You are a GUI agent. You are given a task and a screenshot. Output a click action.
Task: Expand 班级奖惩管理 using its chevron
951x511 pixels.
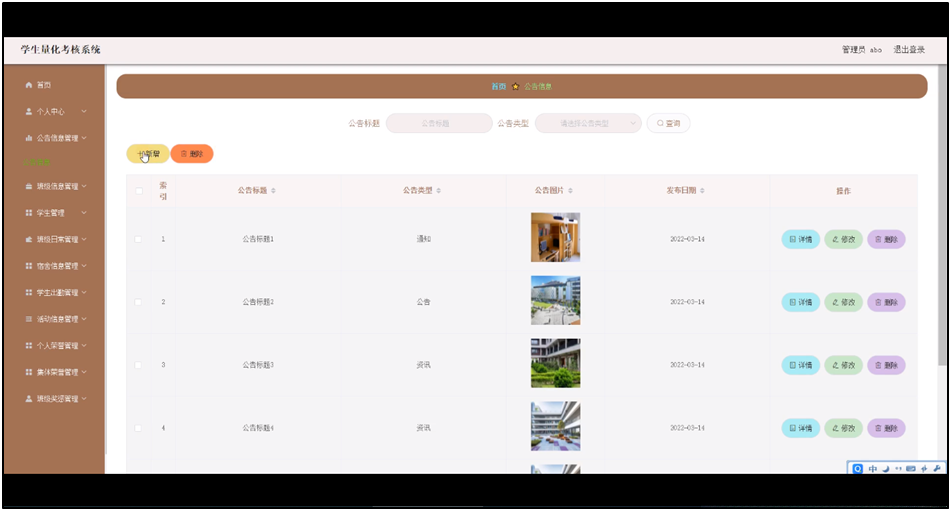[x=84, y=399]
